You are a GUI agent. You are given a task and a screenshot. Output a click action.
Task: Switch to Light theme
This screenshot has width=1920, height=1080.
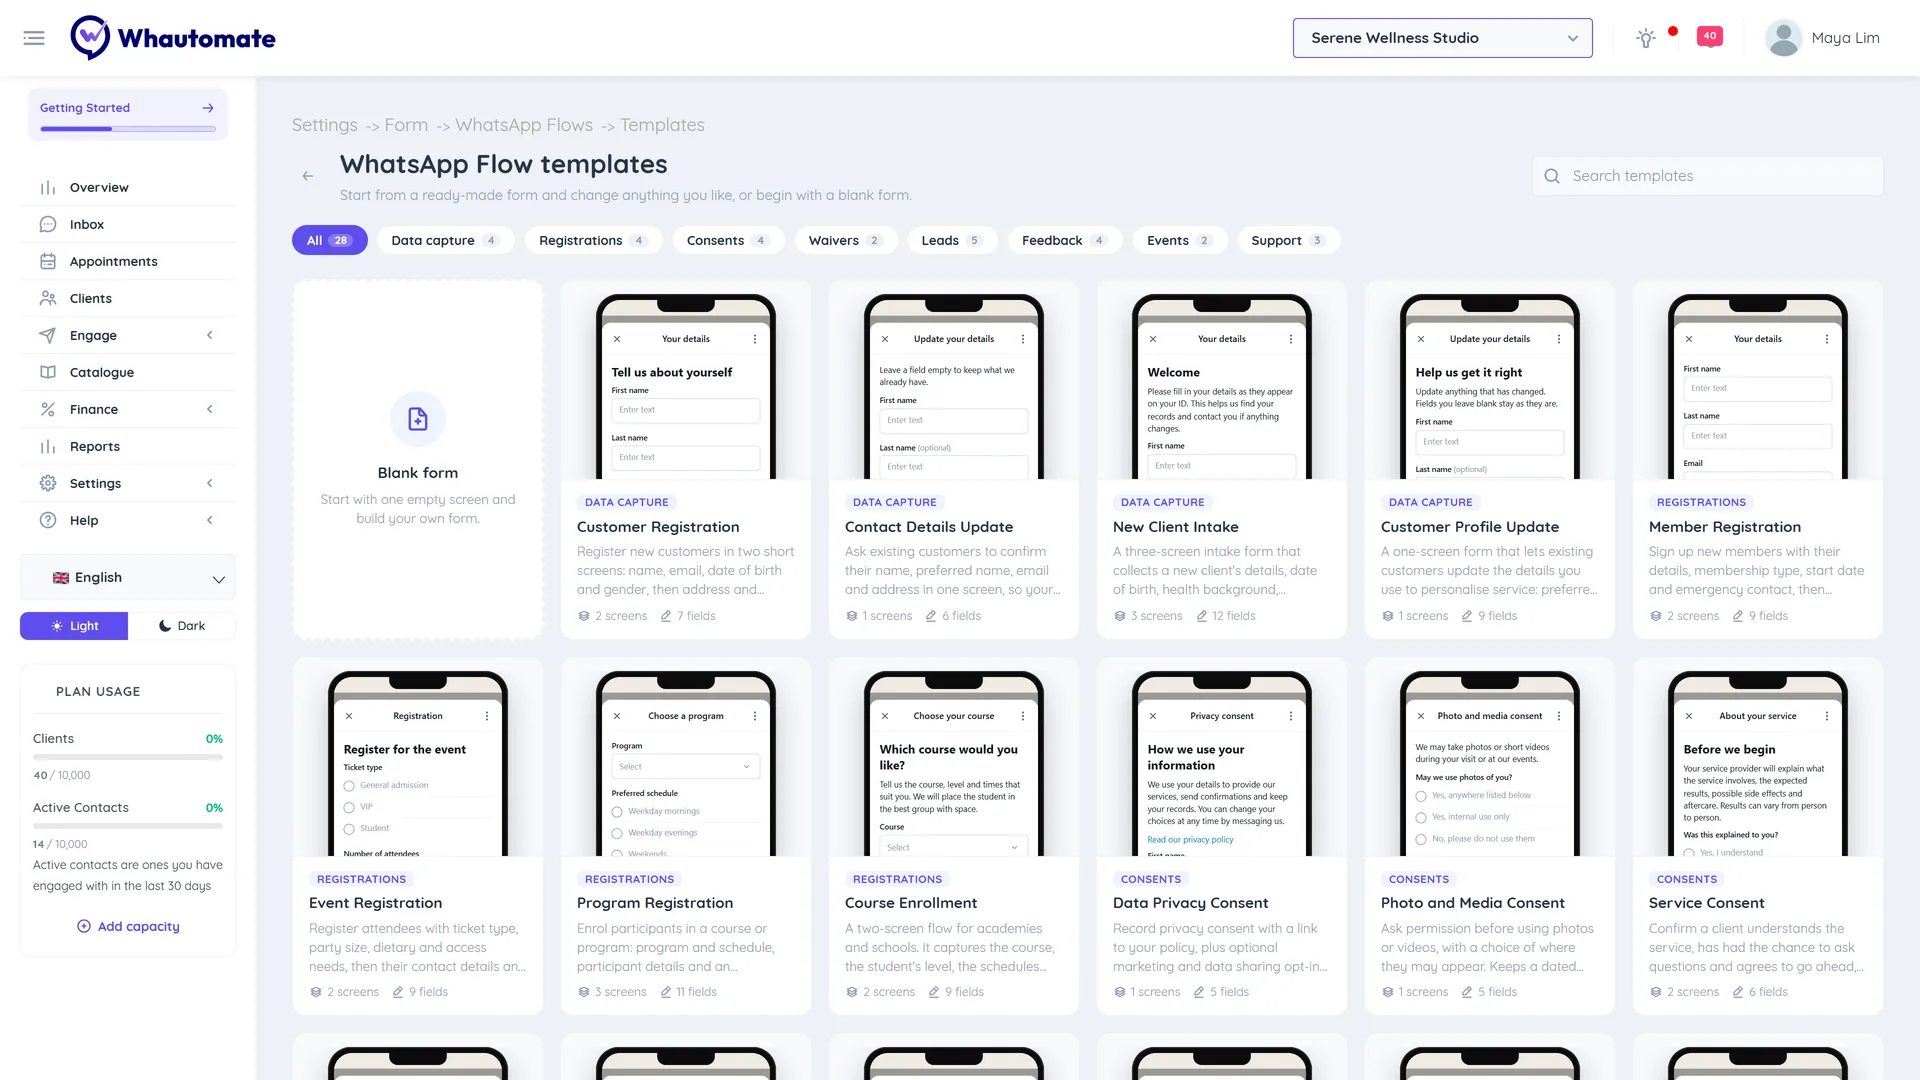(x=74, y=626)
